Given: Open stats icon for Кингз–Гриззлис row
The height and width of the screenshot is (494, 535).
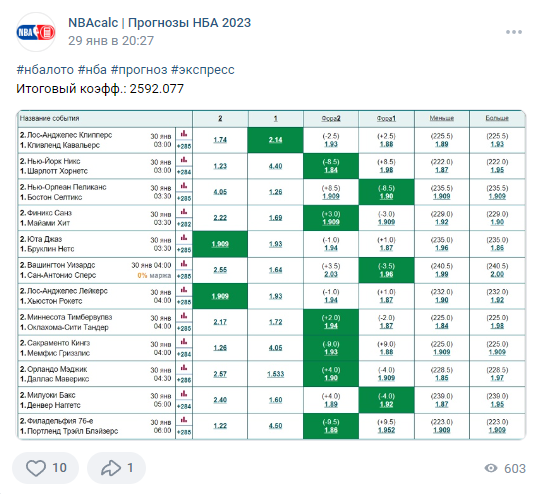Looking at the screenshot, I should tap(184, 342).
